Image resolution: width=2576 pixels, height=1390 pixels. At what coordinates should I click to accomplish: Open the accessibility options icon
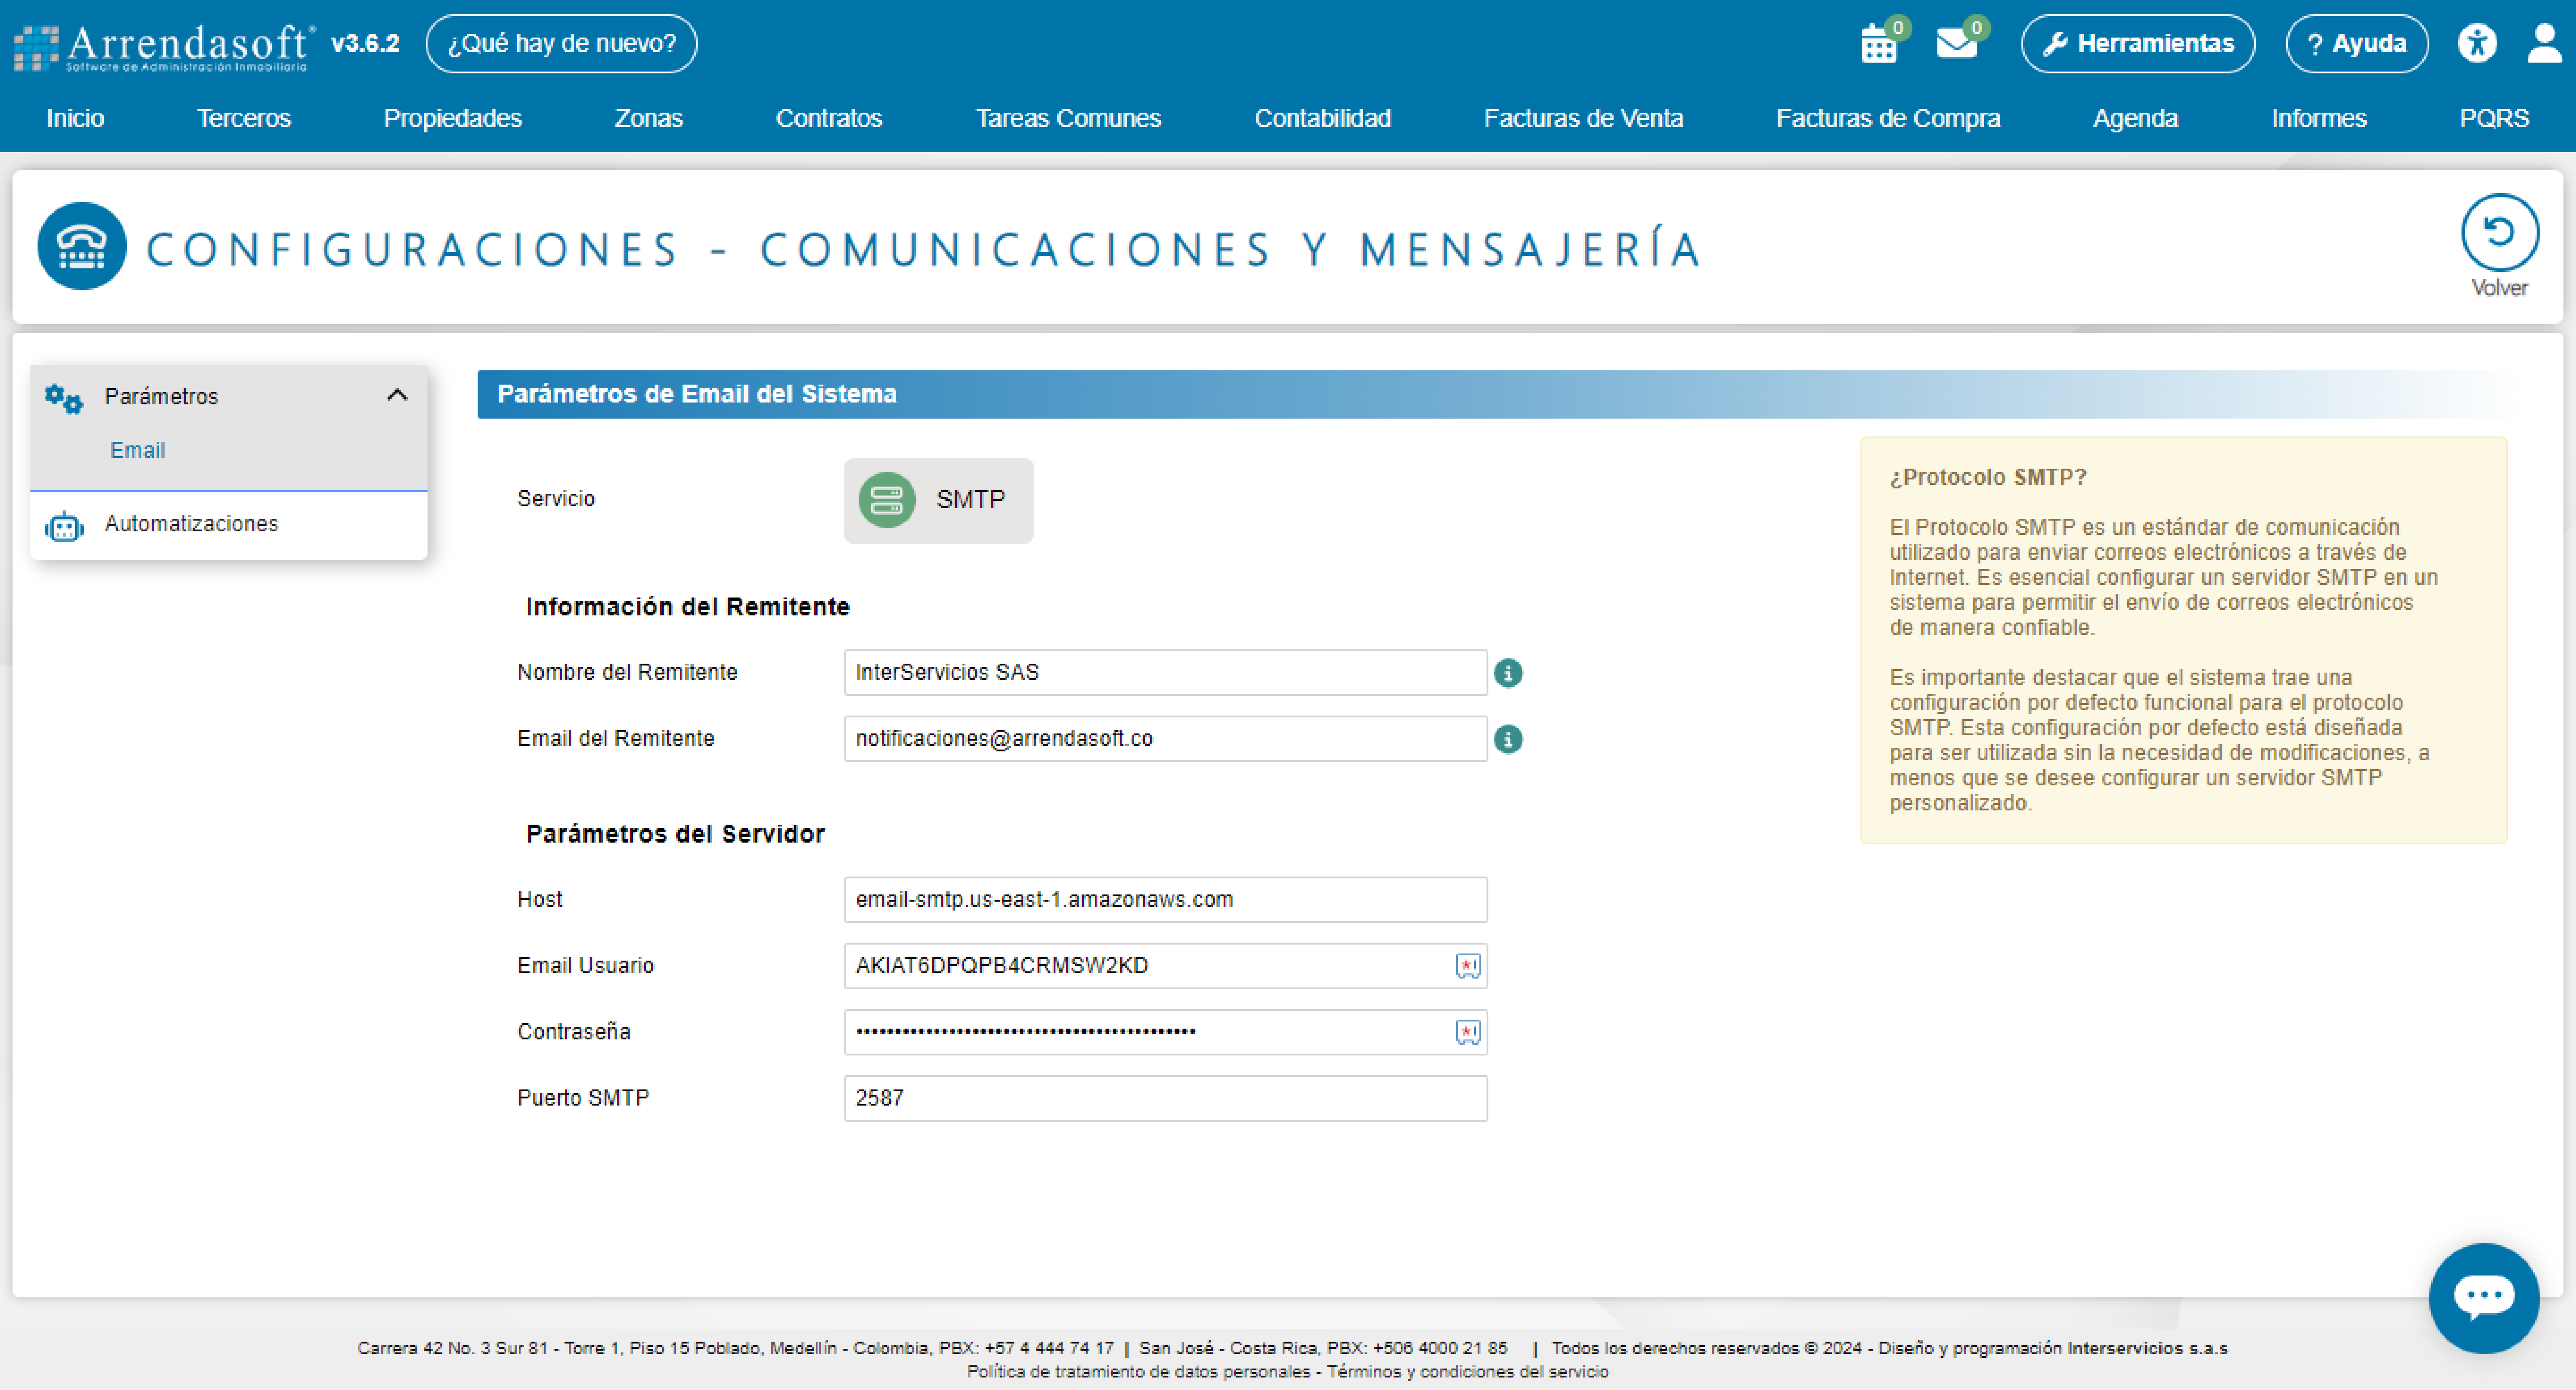click(2477, 43)
